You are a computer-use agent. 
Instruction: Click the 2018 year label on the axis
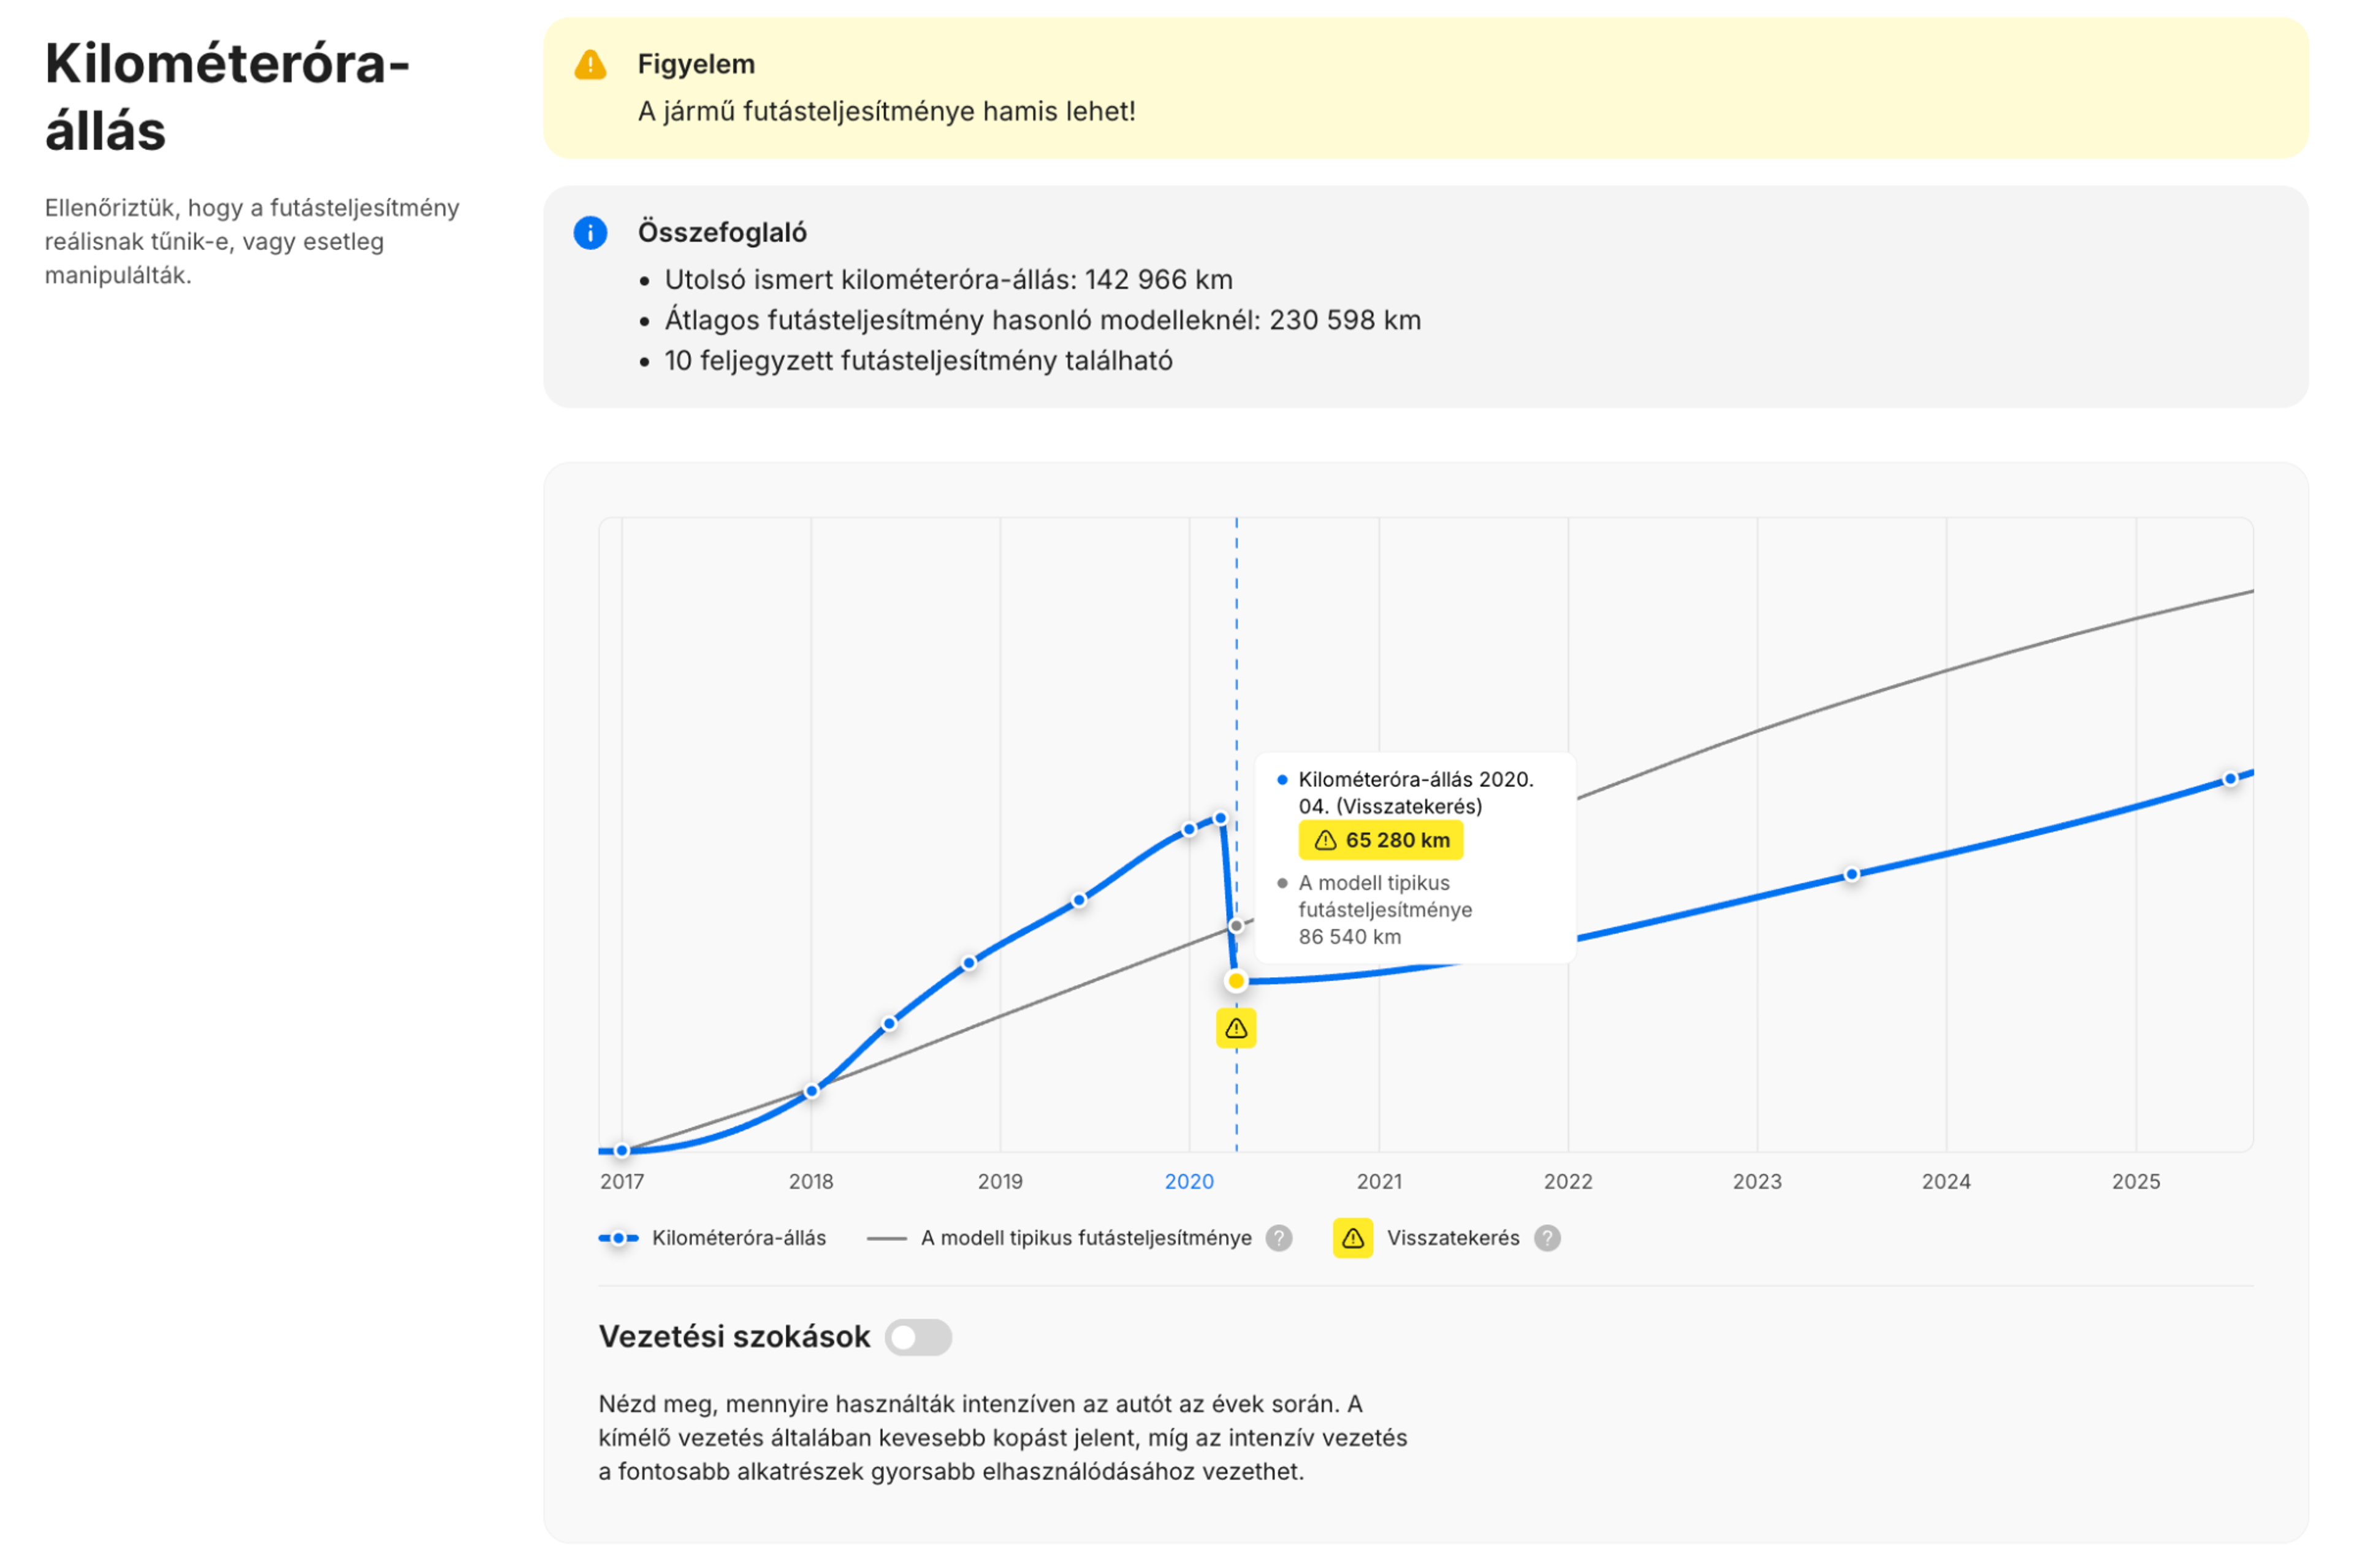(811, 1181)
